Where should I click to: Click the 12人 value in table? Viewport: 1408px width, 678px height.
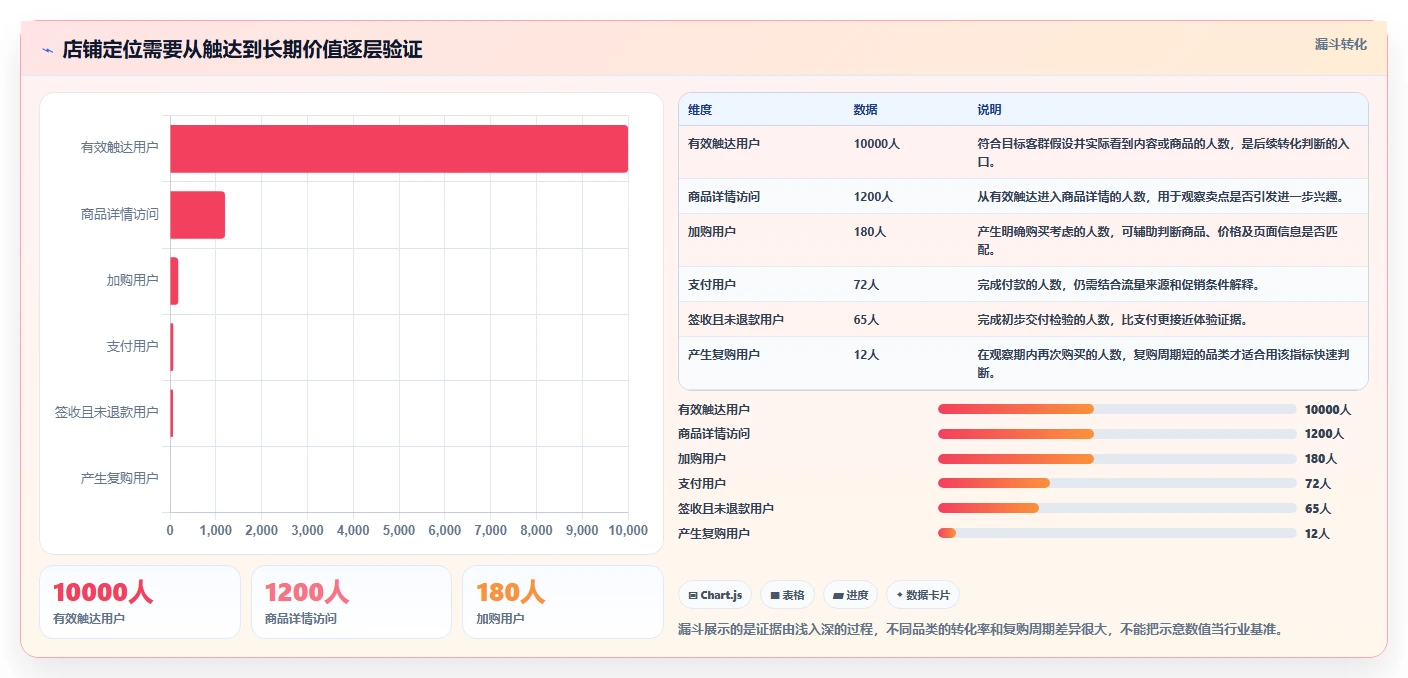pyautogui.click(x=866, y=355)
